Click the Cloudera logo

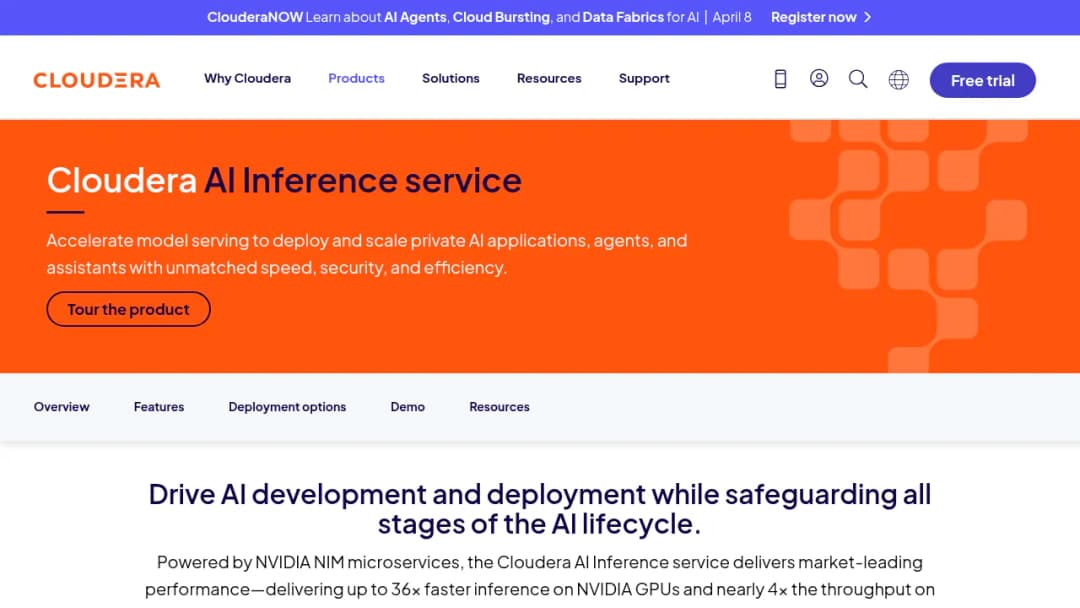(96, 80)
